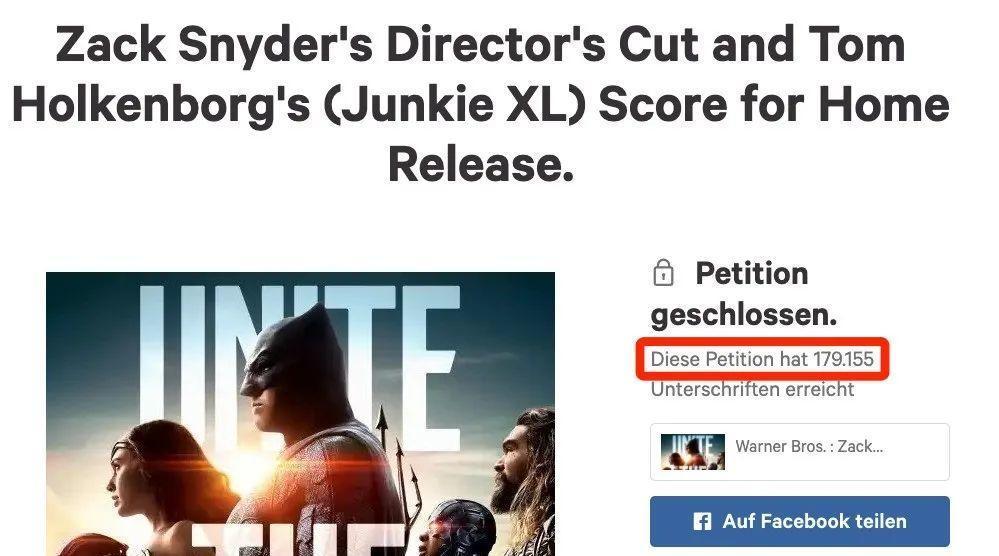Click the Justice League poster image
Viewport: 999px width, 556px height.
(x=300, y=414)
